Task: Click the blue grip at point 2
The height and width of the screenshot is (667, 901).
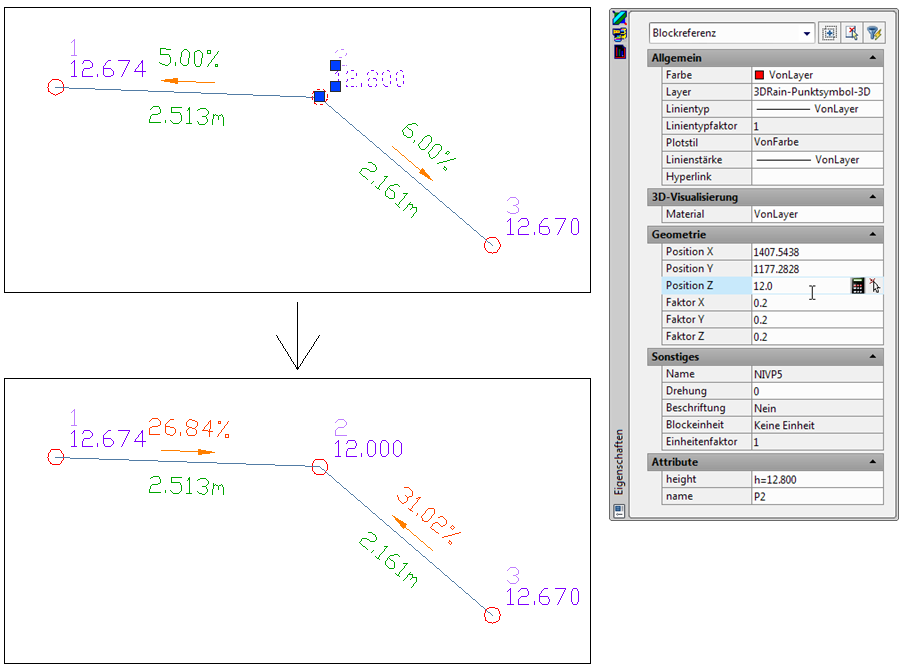Action: click(319, 97)
